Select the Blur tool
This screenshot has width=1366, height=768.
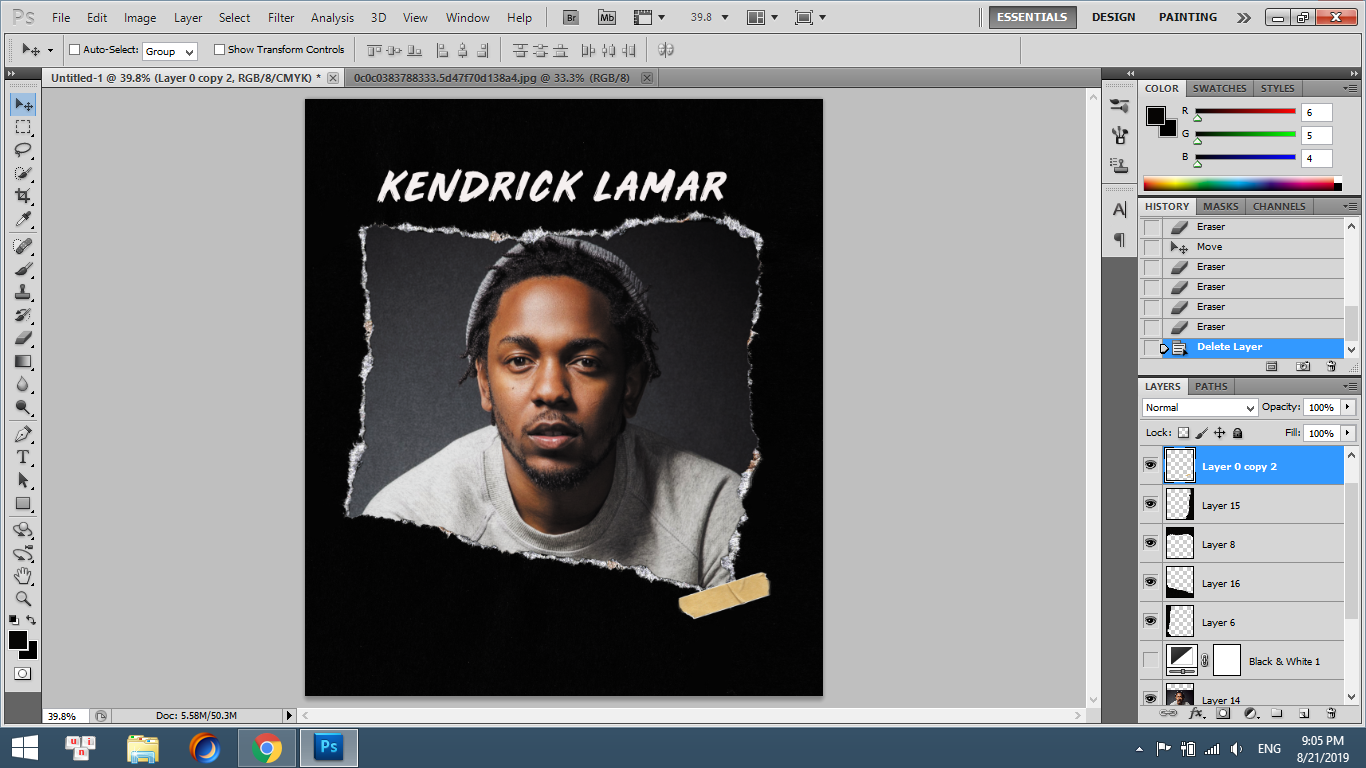23,384
